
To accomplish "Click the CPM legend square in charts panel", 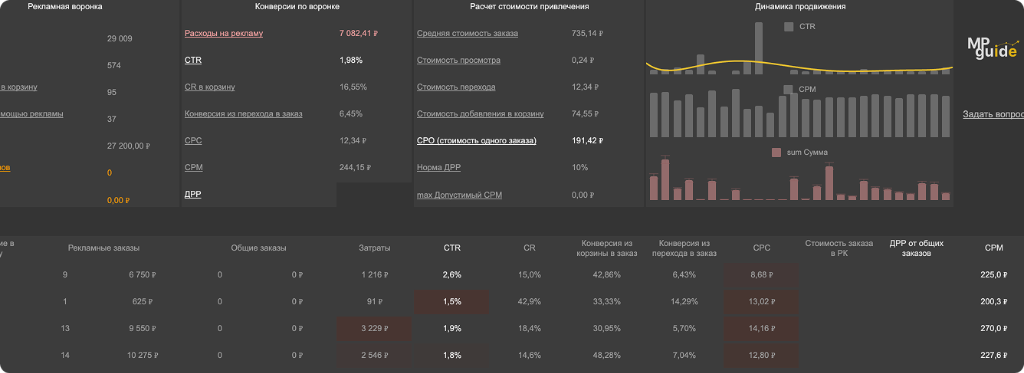I will [789, 89].
